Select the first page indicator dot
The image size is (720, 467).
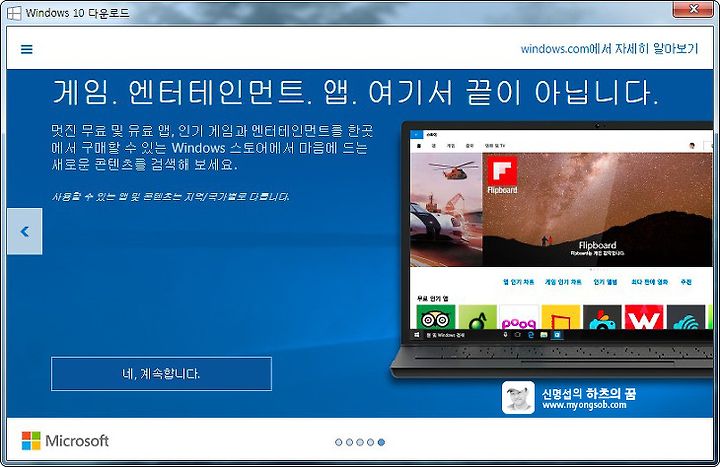(x=339, y=442)
